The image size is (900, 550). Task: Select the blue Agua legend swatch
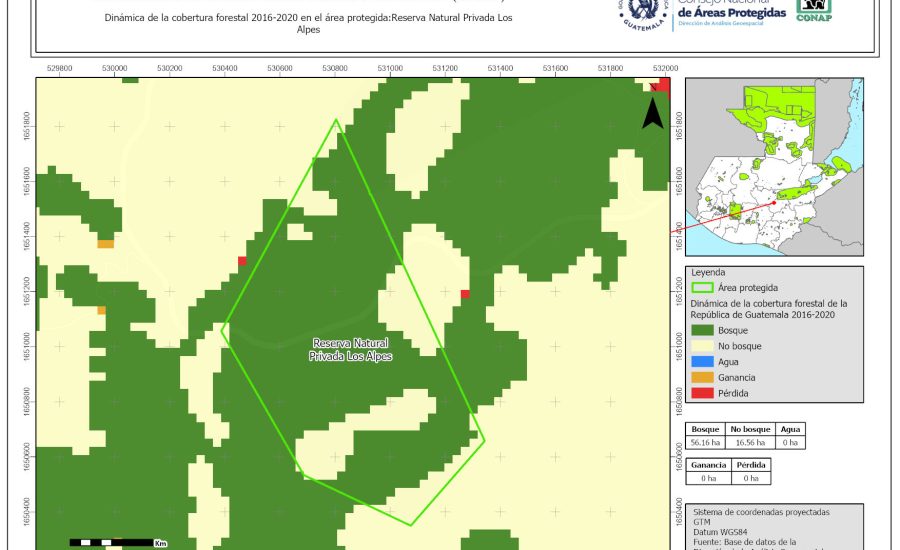tap(703, 362)
